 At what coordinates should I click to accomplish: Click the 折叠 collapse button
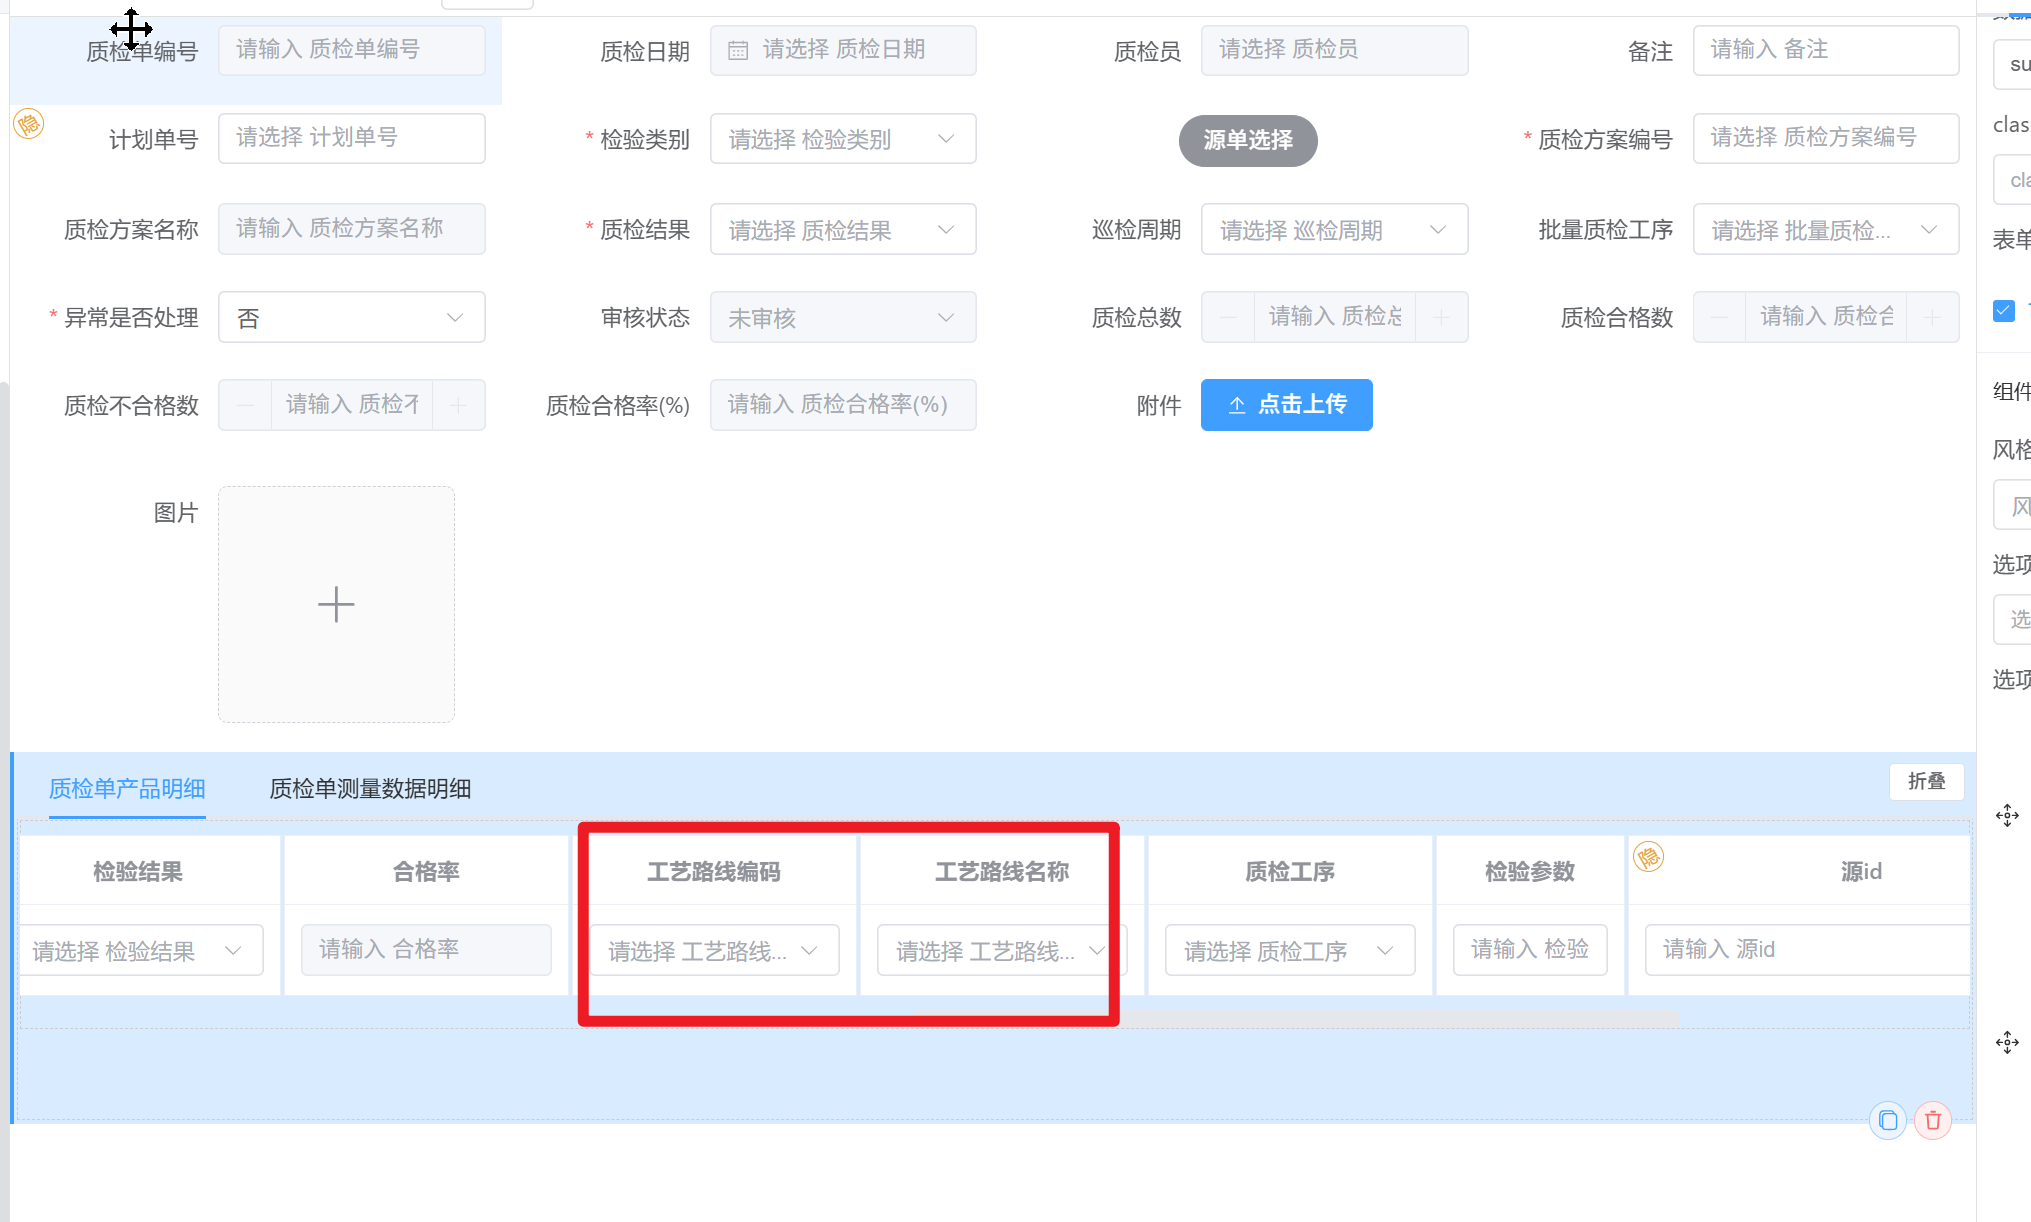click(x=1926, y=781)
